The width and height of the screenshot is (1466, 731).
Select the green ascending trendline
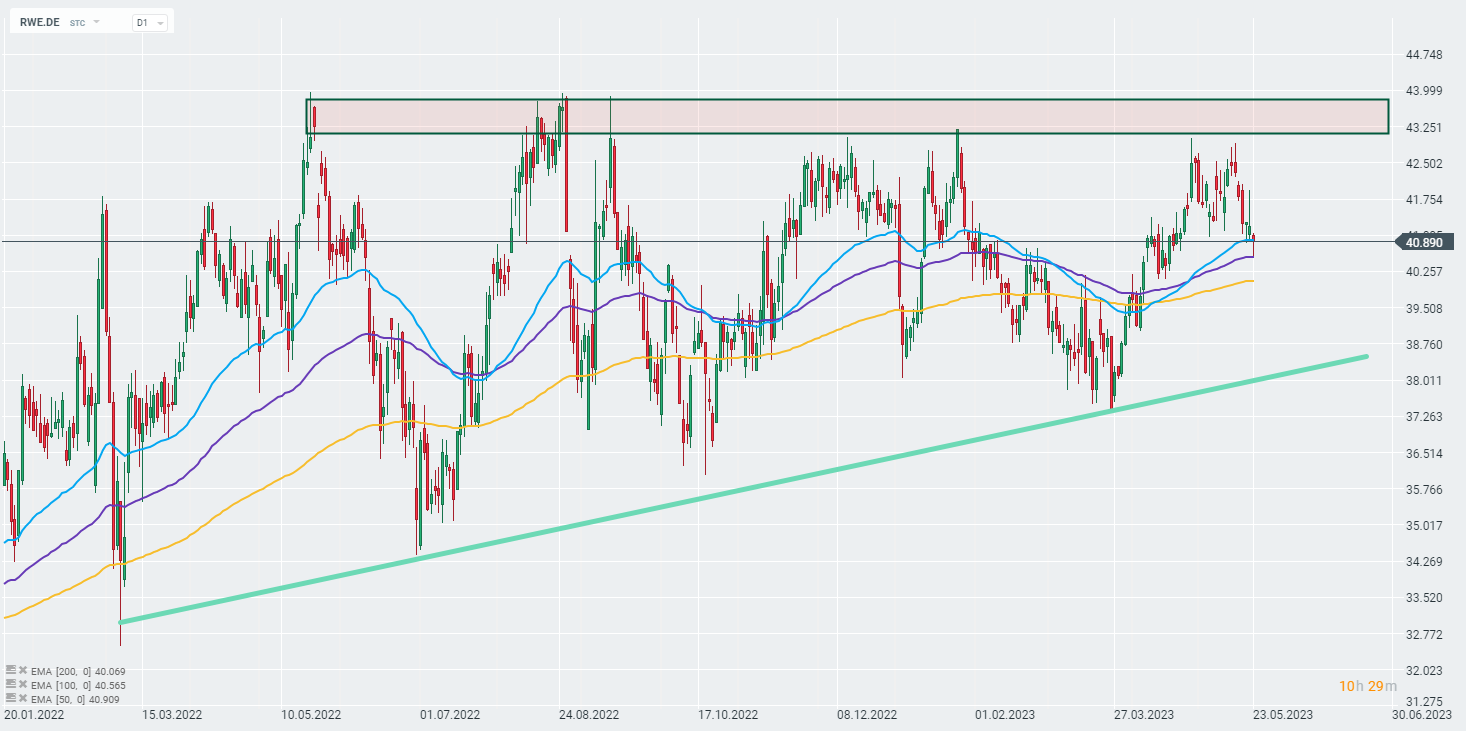pyautogui.click(x=743, y=489)
